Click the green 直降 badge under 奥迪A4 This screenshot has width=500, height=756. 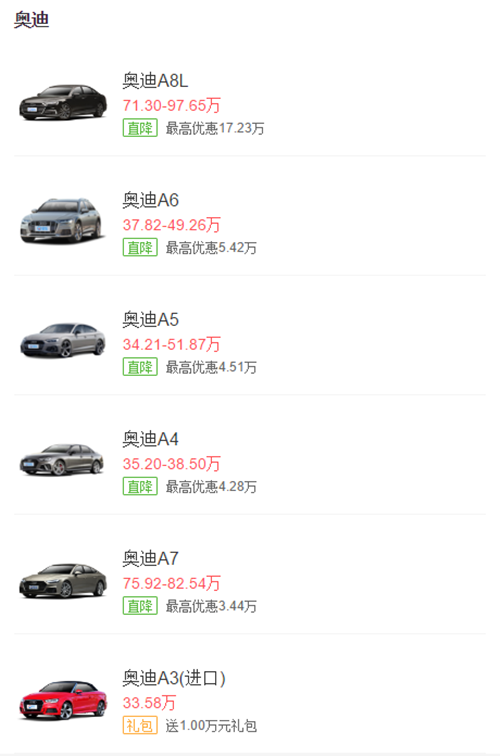(x=140, y=486)
